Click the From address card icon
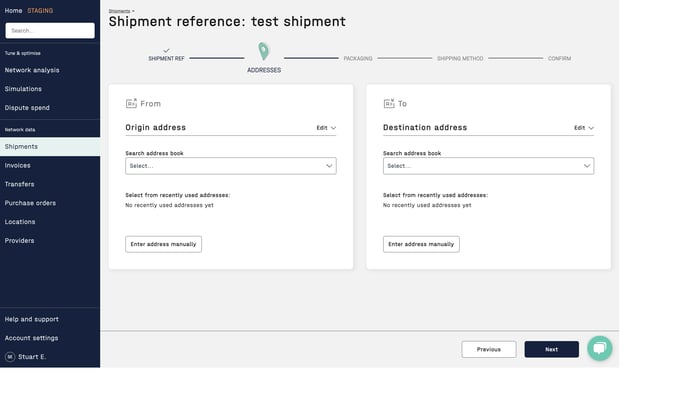Image resolution: width=688 pixels, height=408 pixels. (x=131, y=103)
